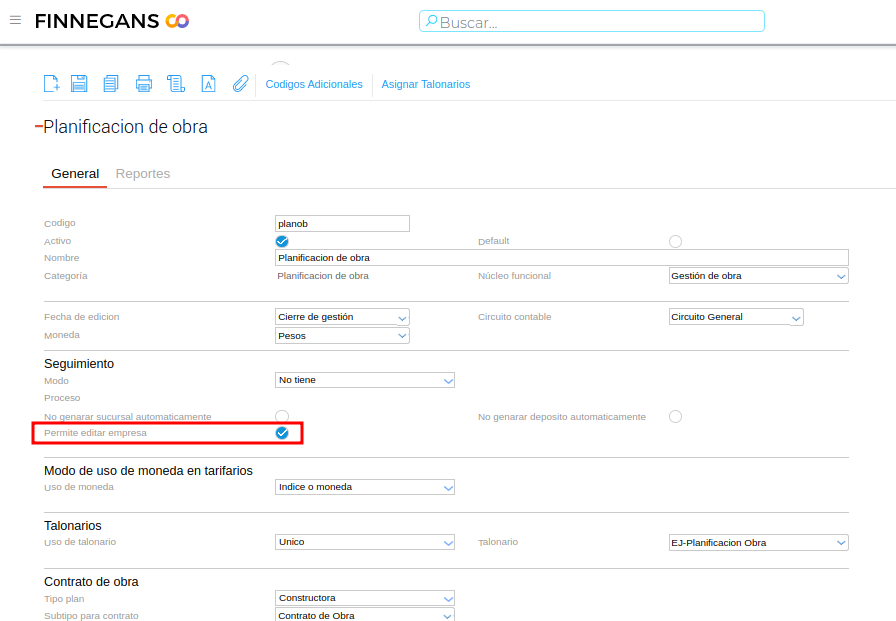The height and width of the screenshot is (621, 896).
Task: Open Codigos Adicionales
Action: pyautogui.click(x=314, y=84)
